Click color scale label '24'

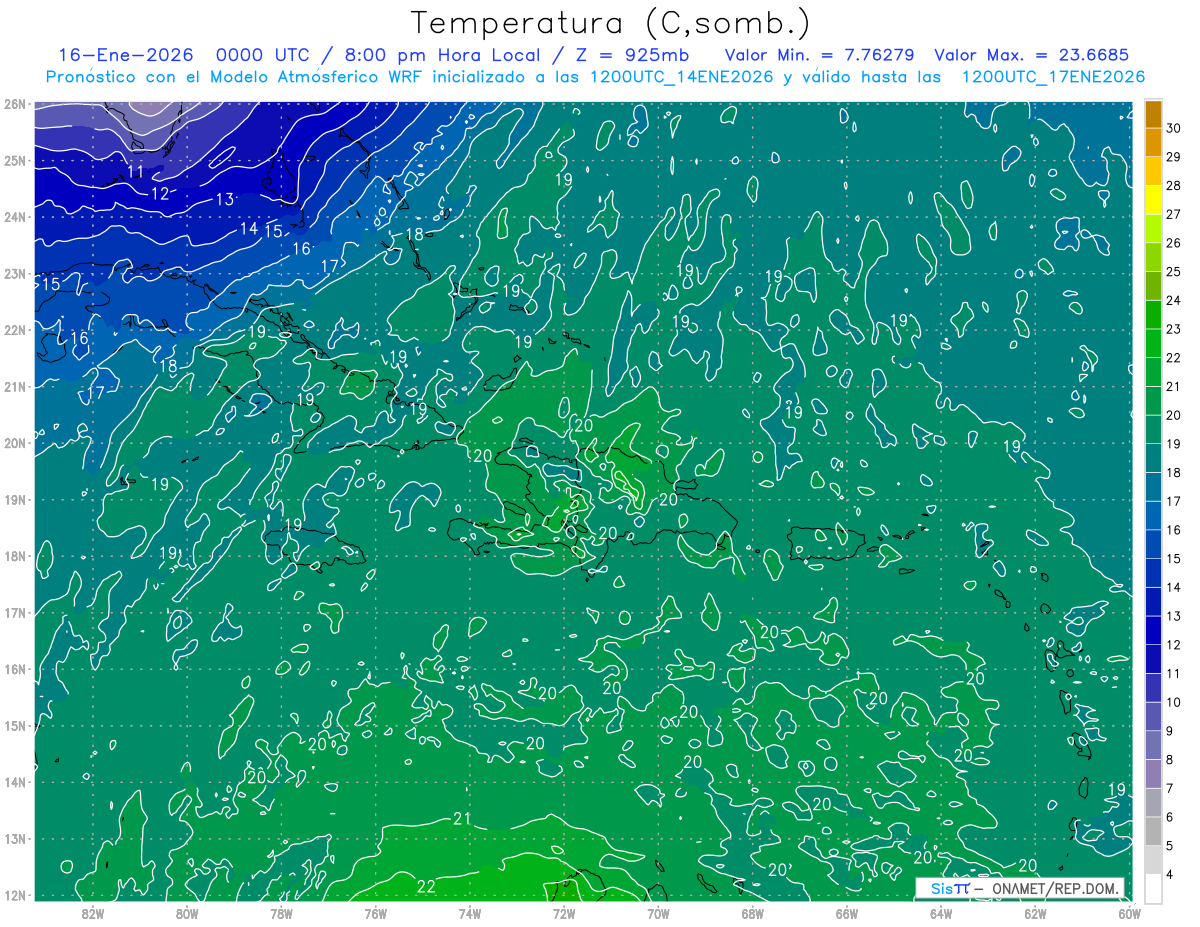point(1174,300)
